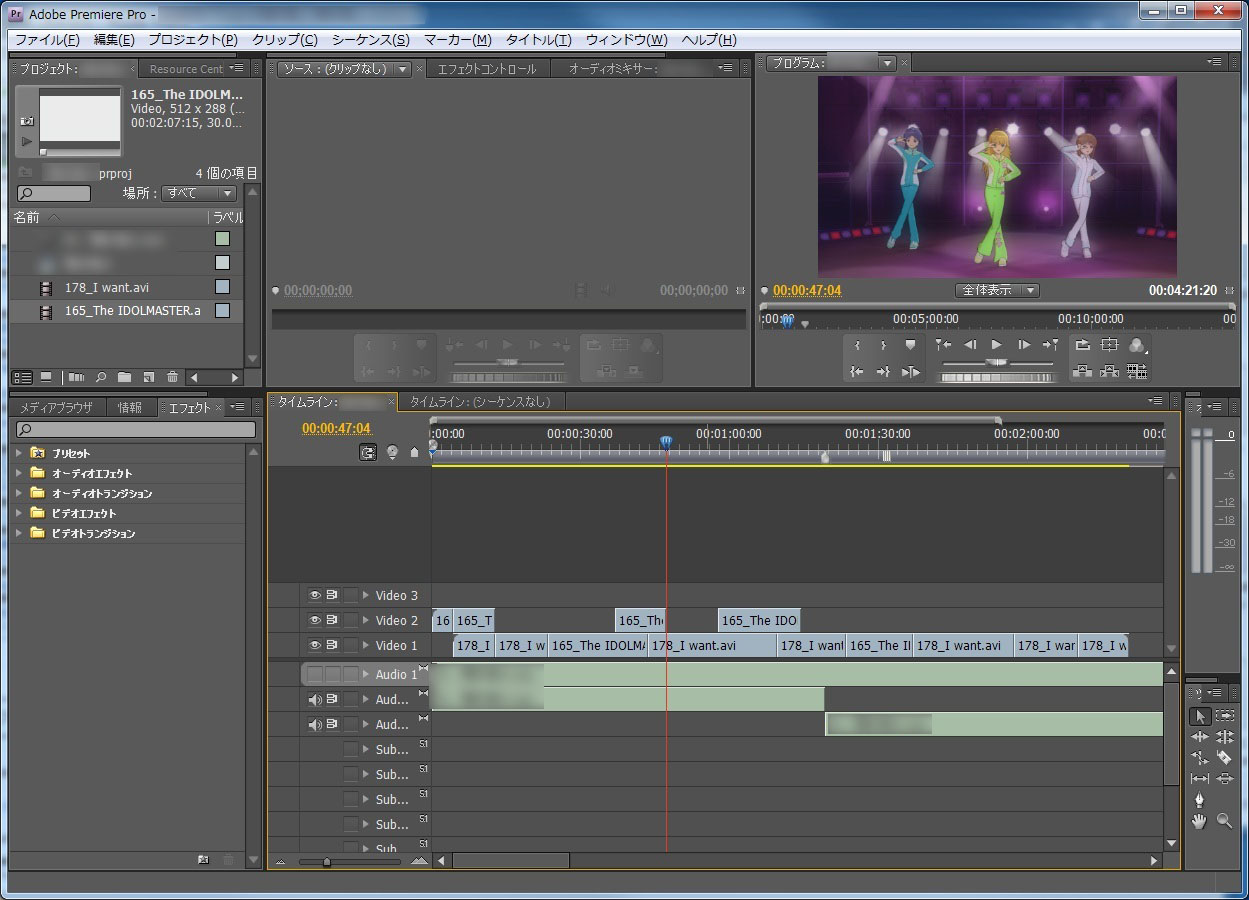The height and width of the screenshot is (900, 1249).
Task: Mute second audio track speaker icon
Action: point(315,699)
